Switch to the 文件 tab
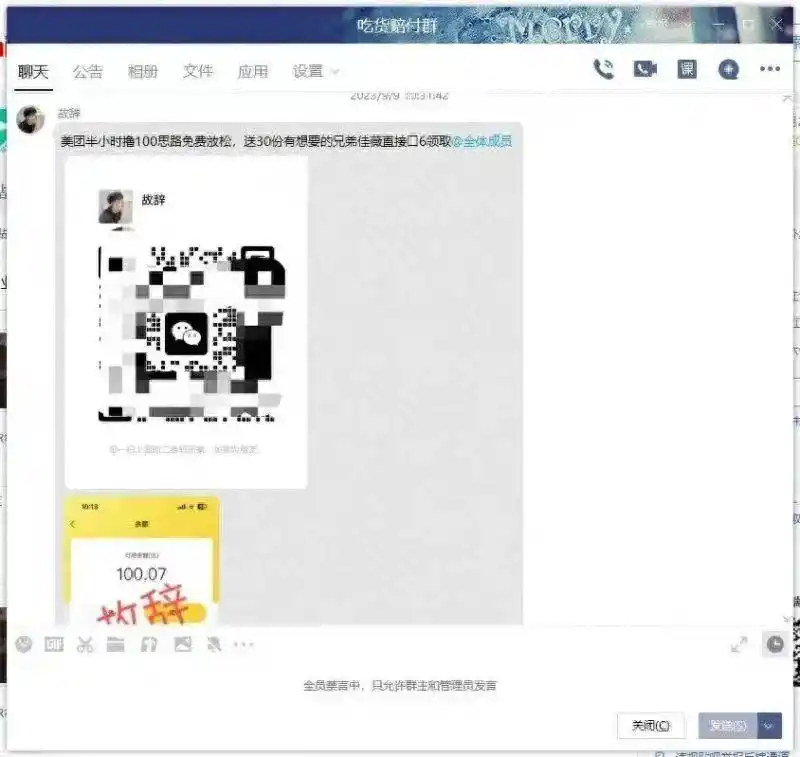The height and width of the screenshot is (757, 800). 199,70
